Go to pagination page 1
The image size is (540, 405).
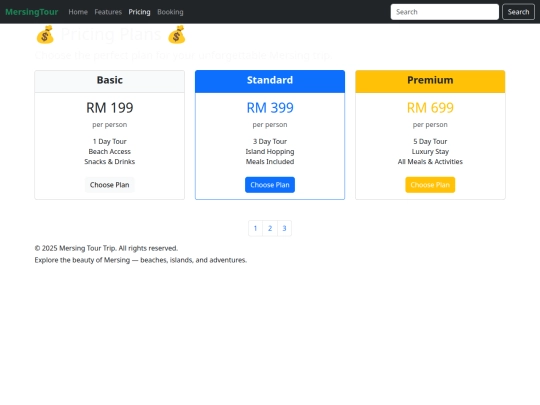[x=256, y=228]
